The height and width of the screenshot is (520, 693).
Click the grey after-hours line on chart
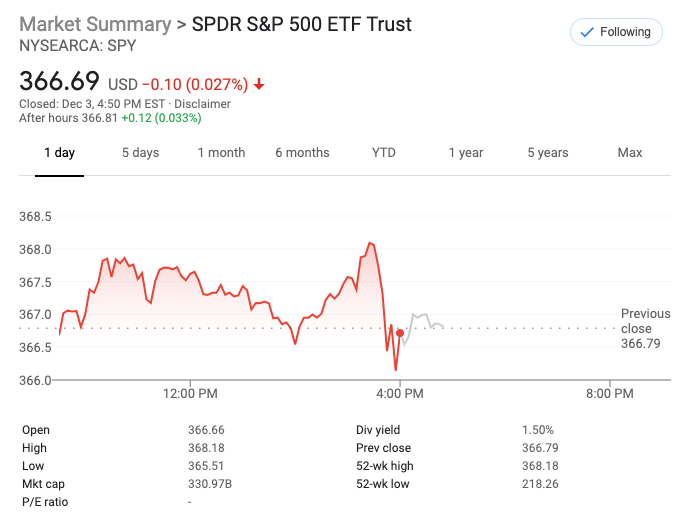[422, 318]
